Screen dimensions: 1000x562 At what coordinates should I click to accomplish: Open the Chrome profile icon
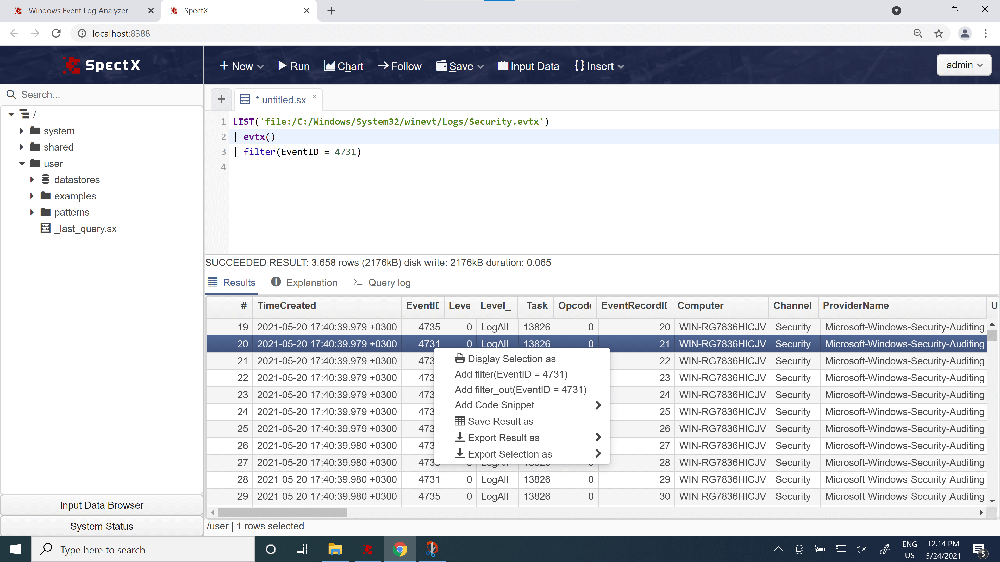click(x=964, y=33)
